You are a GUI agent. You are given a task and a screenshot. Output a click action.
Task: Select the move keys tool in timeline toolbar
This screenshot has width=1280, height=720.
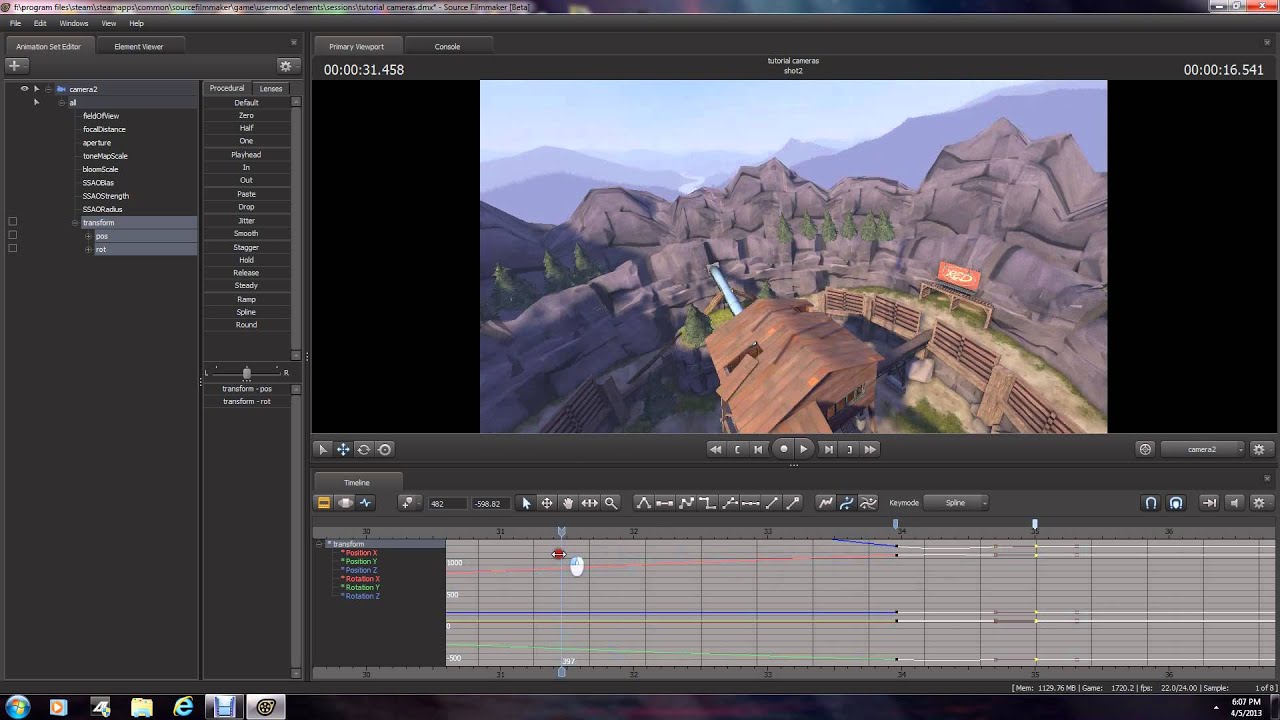click(x=547, y=503)
